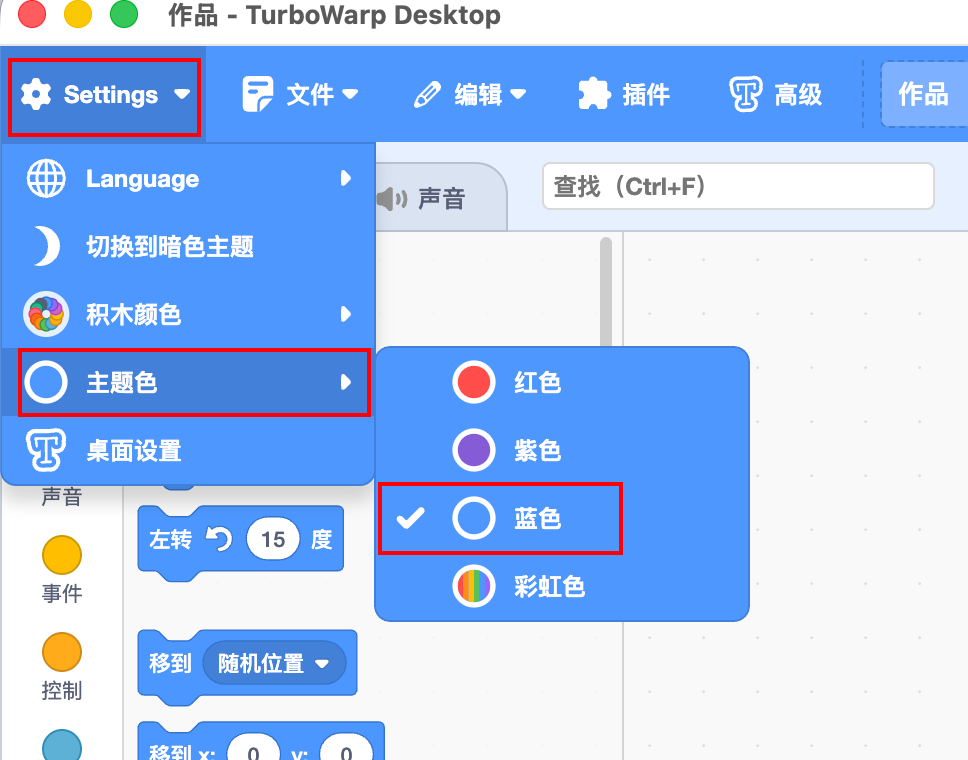Click the 查找 (Ctrl+F) search box
968x760 pixels.
[738, 186]
